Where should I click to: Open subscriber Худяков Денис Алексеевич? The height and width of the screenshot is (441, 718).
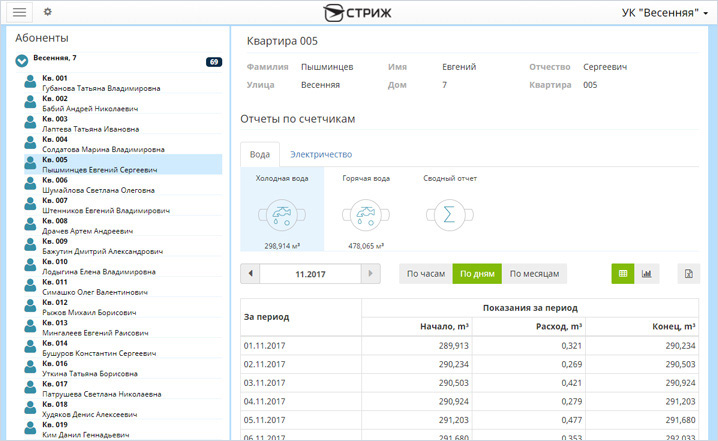point(90,414)
